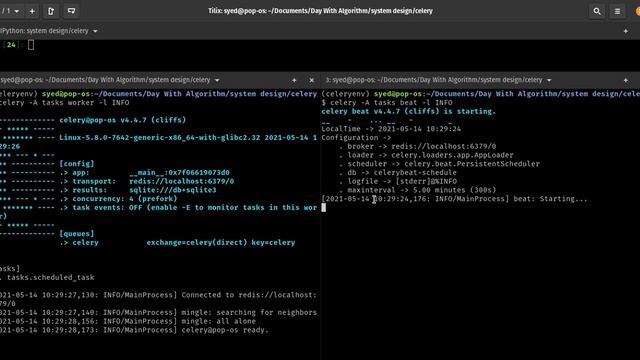Click the Tilix window title text
The height and width of the screenshot is (360, 640).
point(320,11)
